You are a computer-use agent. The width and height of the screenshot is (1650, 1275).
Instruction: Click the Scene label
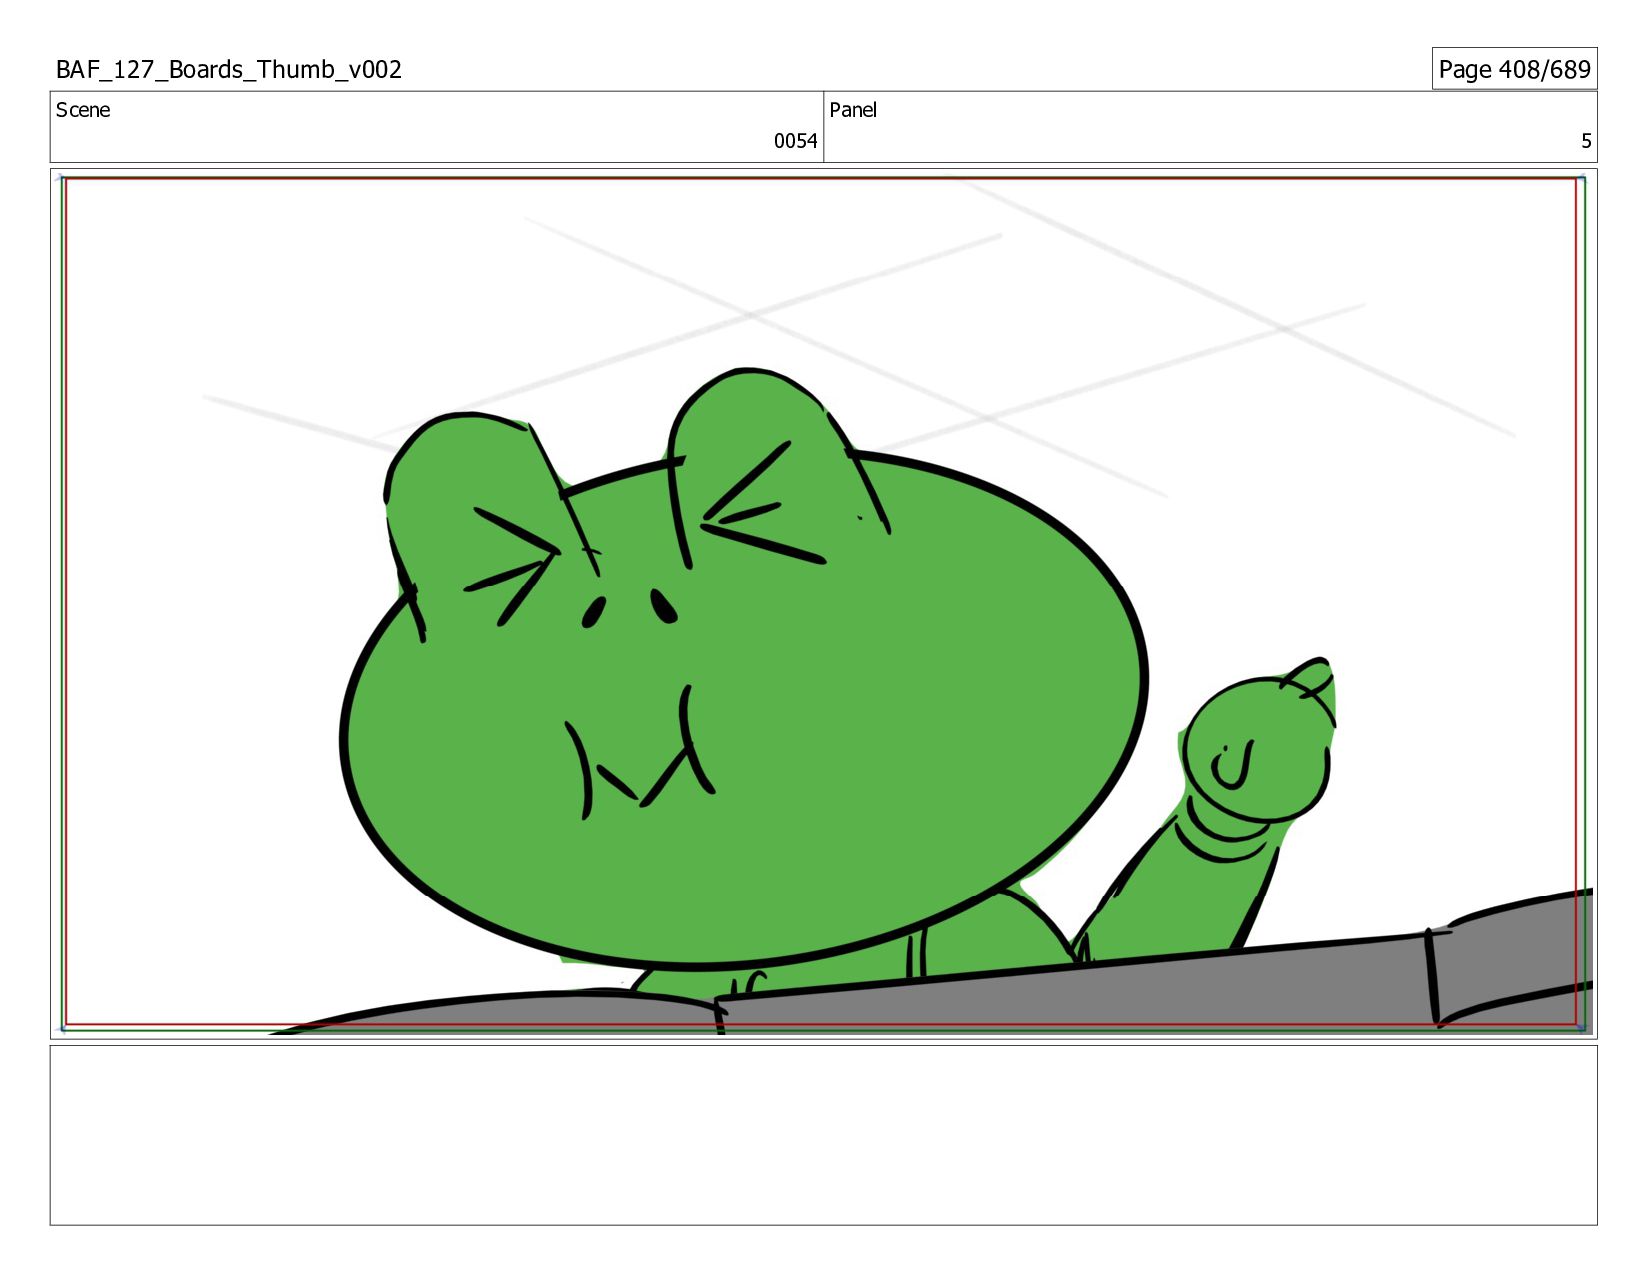(83, 110)
